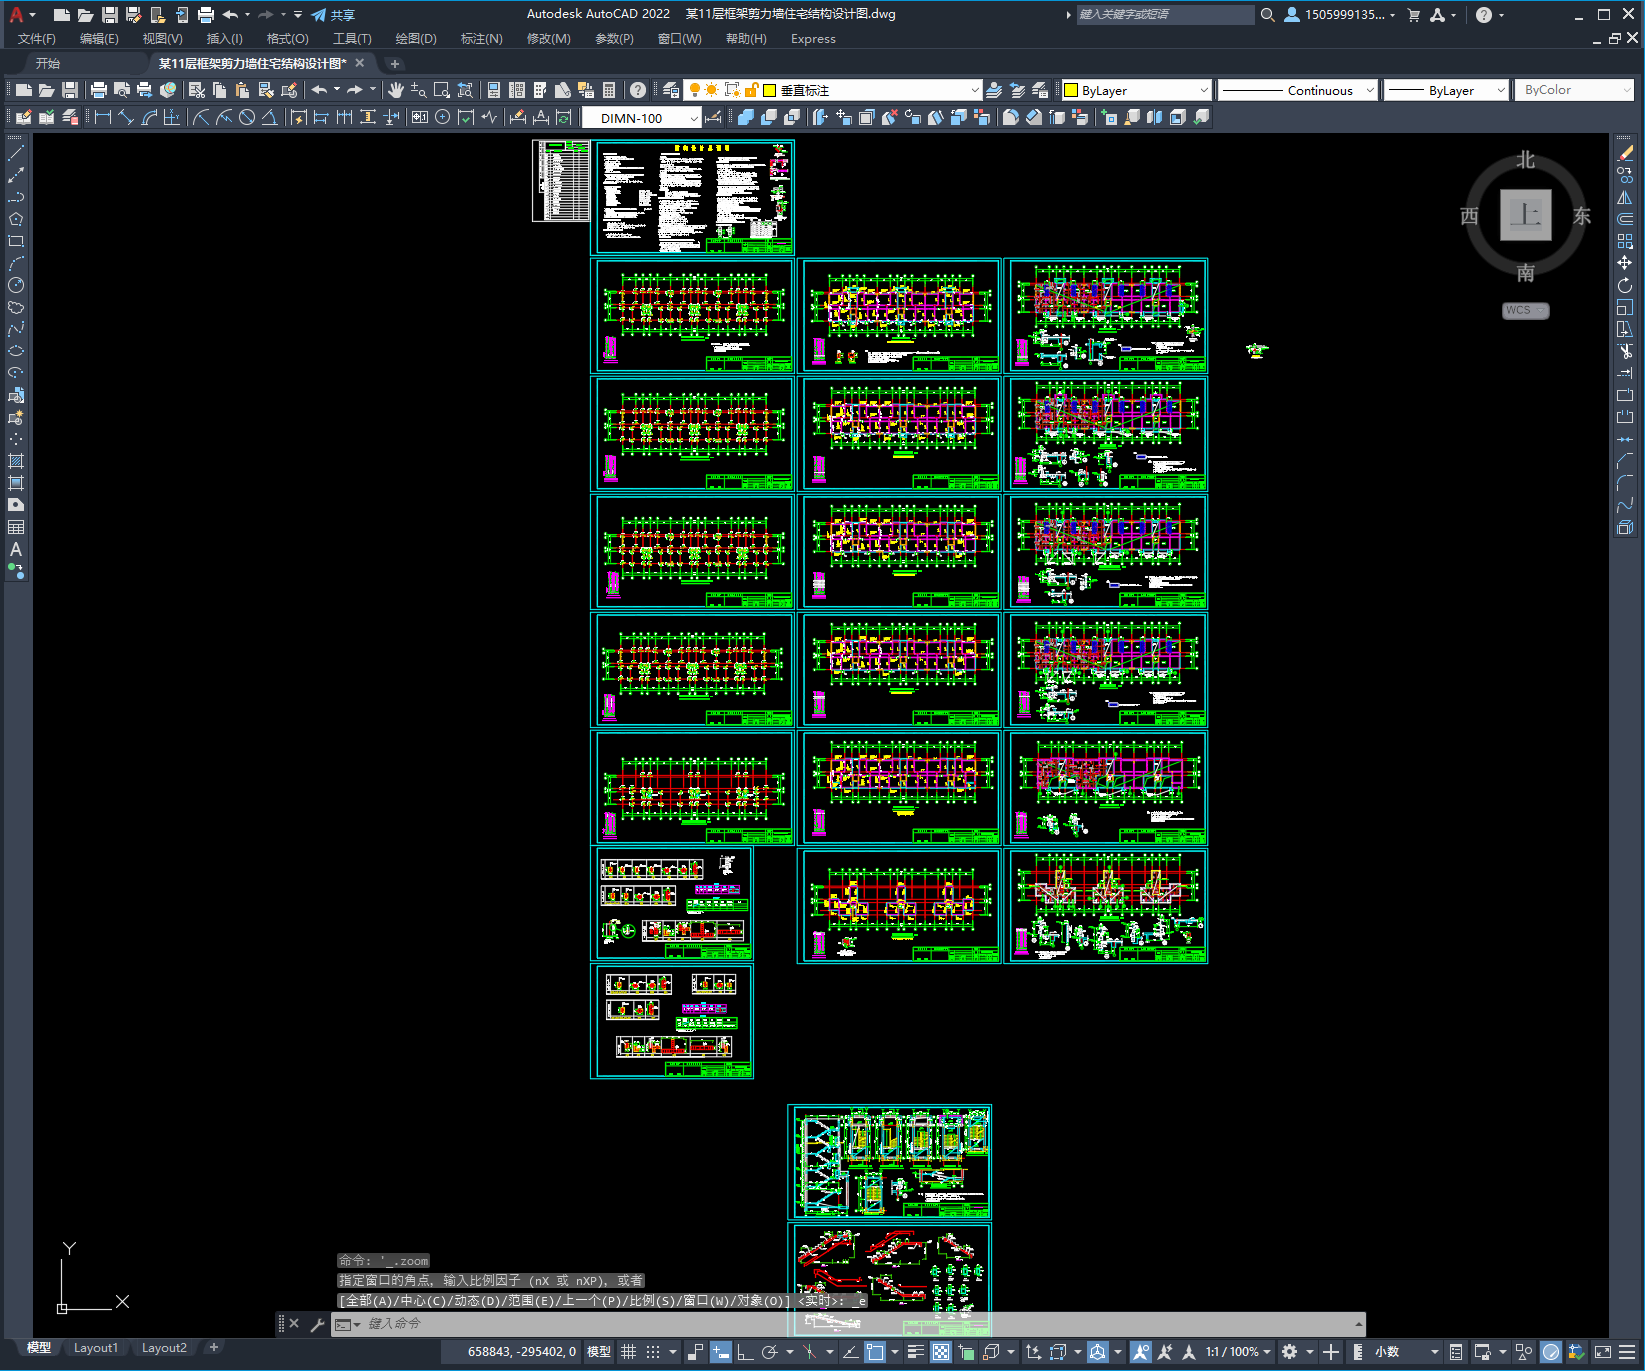Viewport: 1645px width, 1371px height.
Task: Click the Help question mark in the toolbar
Action: click(x=638, y=90)
